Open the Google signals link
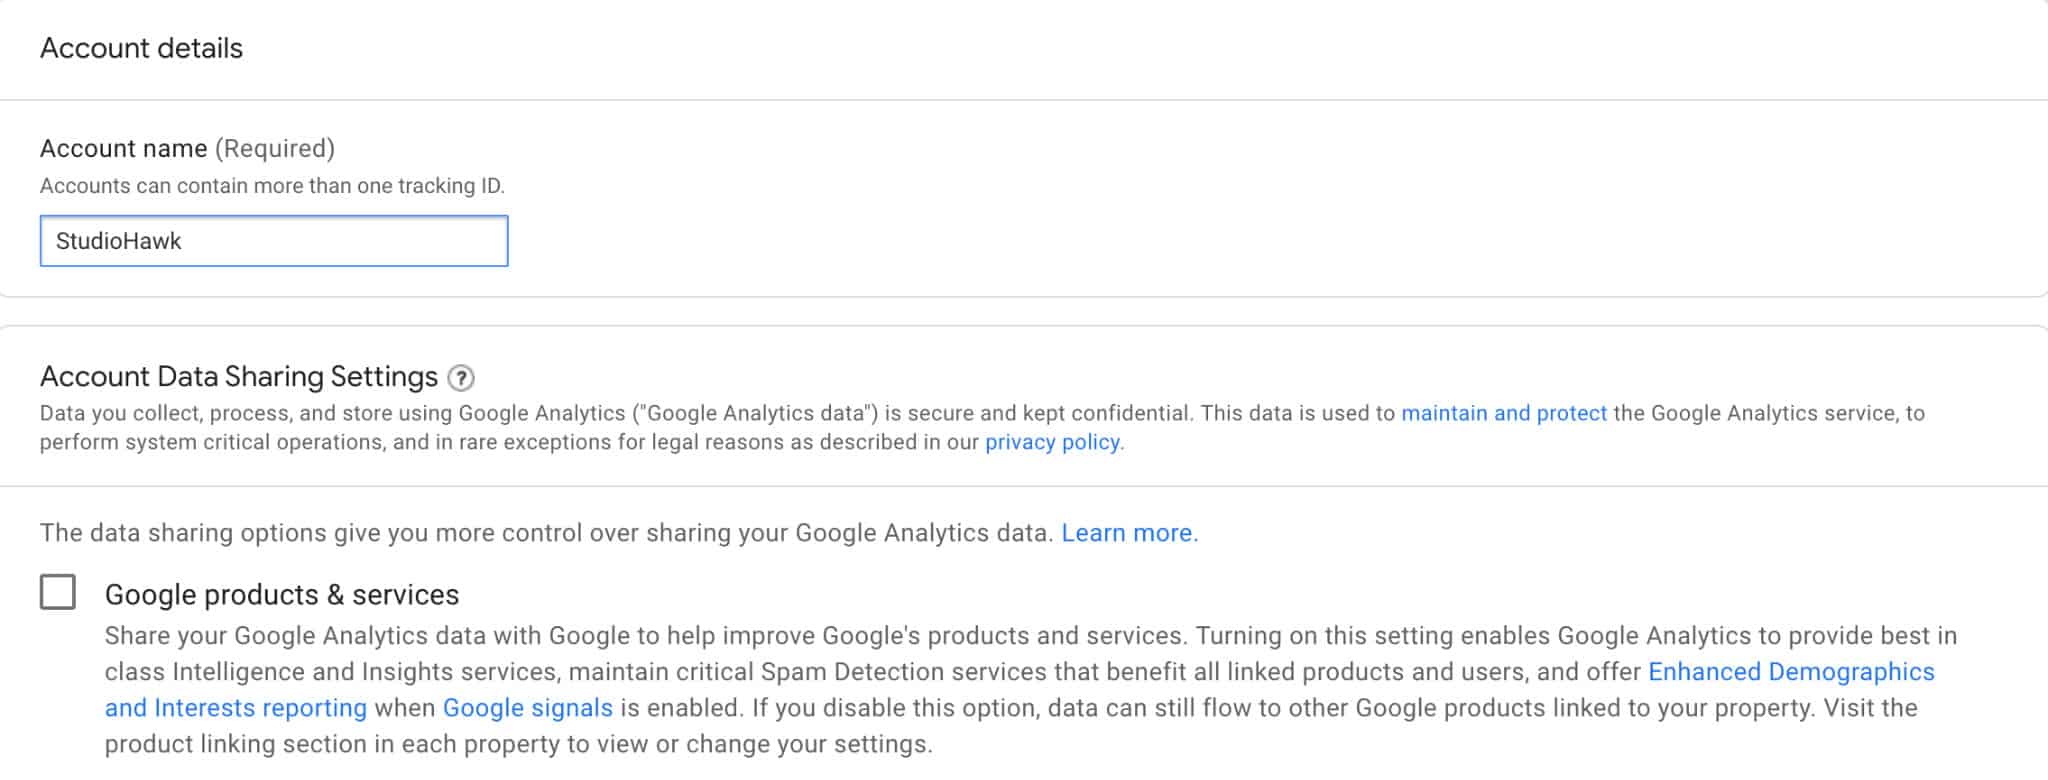This screenshot has height=780, width=2048. [x=528, y=708]
